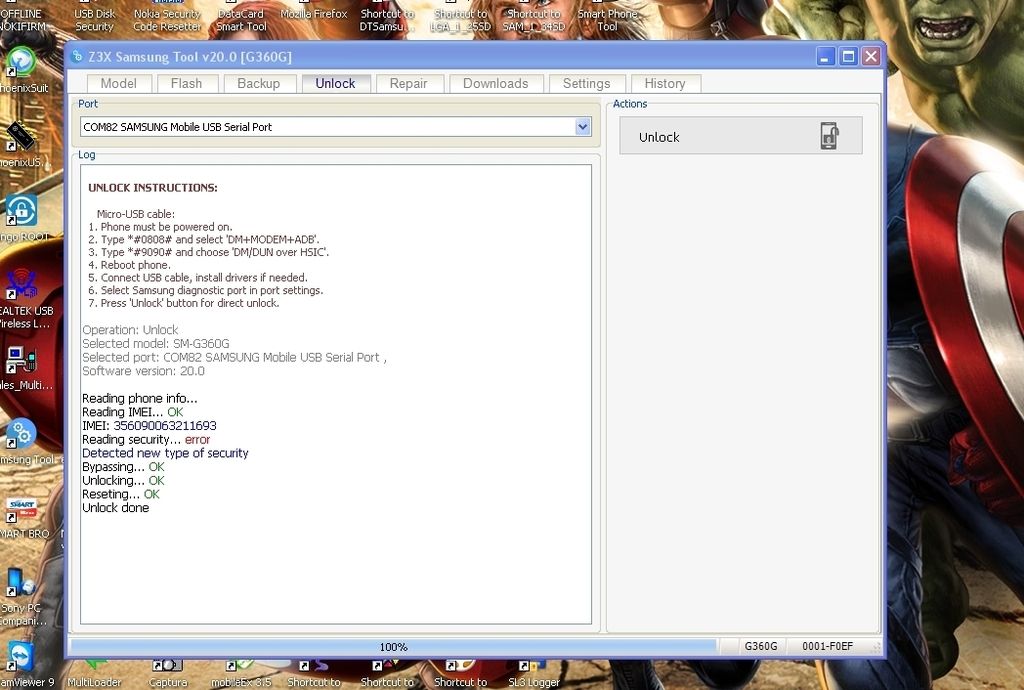Click the 100% progress bar

pyautogui.click(x=393, y=647)
